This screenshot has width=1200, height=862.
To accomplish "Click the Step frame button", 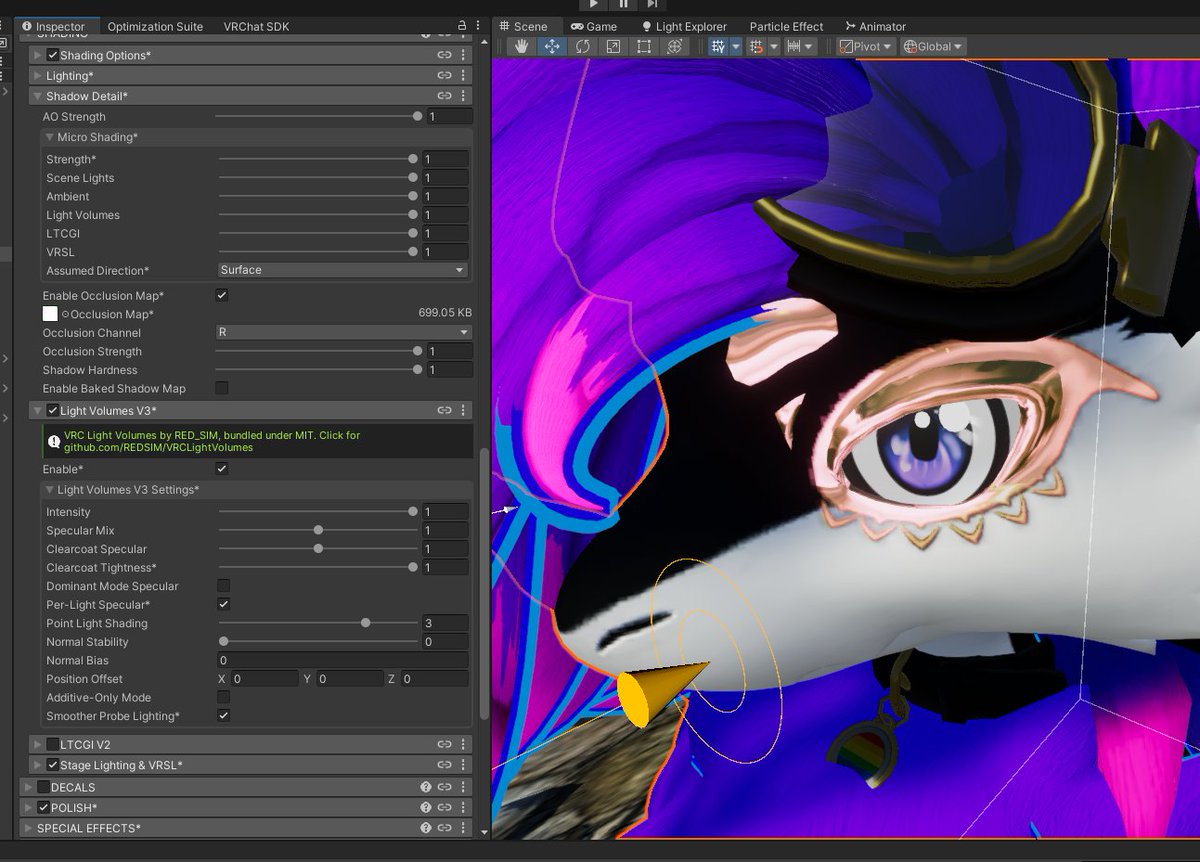I will point(653,4).
